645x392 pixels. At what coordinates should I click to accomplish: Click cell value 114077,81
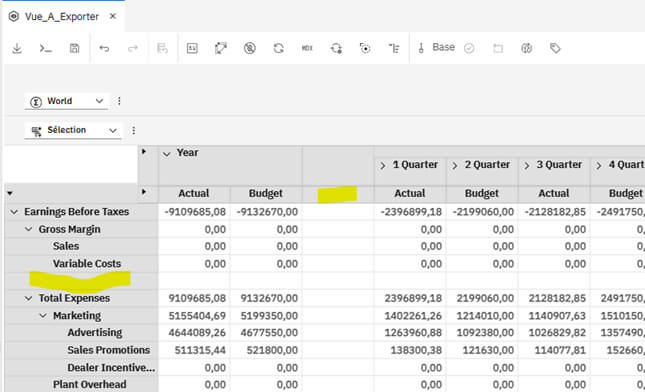pyautogui.click(x=560, y=350)
